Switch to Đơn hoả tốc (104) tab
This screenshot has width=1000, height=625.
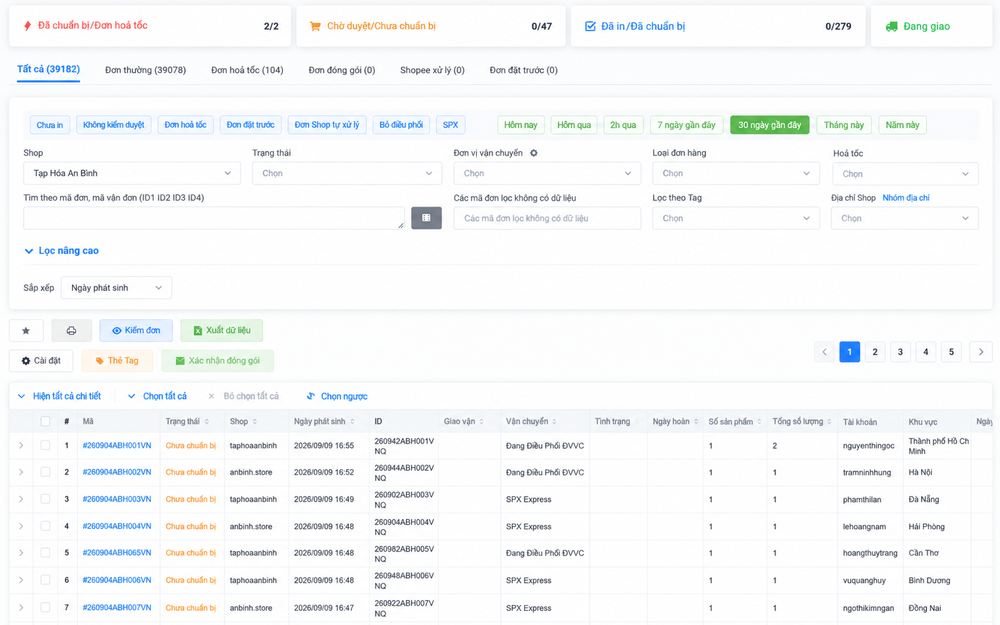click(247, 70)
